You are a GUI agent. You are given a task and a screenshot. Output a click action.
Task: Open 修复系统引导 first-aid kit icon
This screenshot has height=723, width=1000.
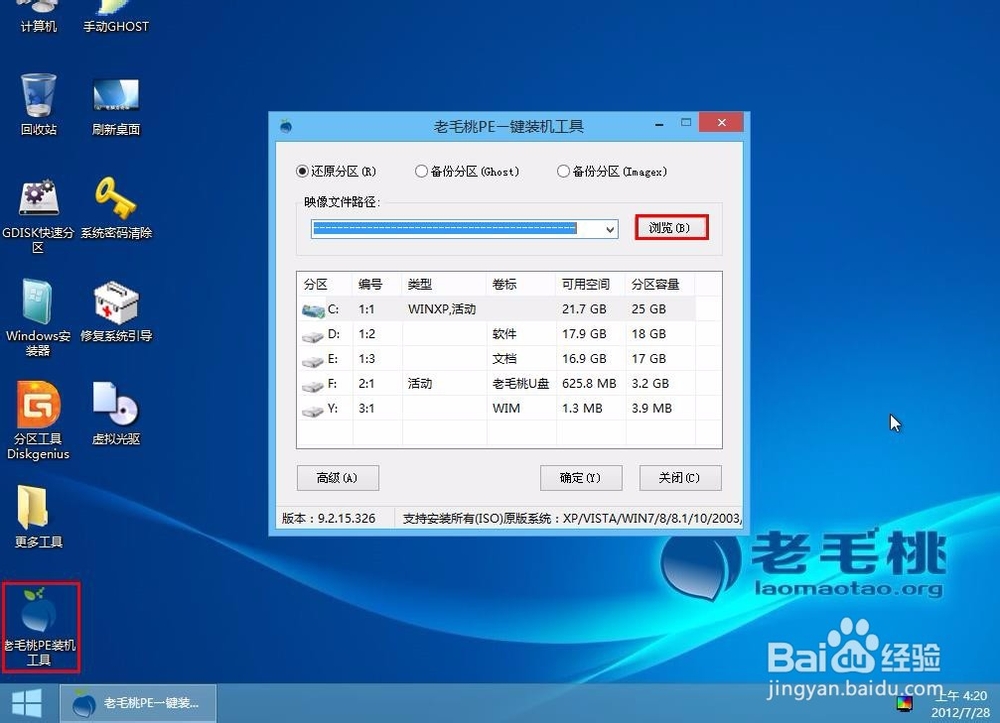(115, 312)
